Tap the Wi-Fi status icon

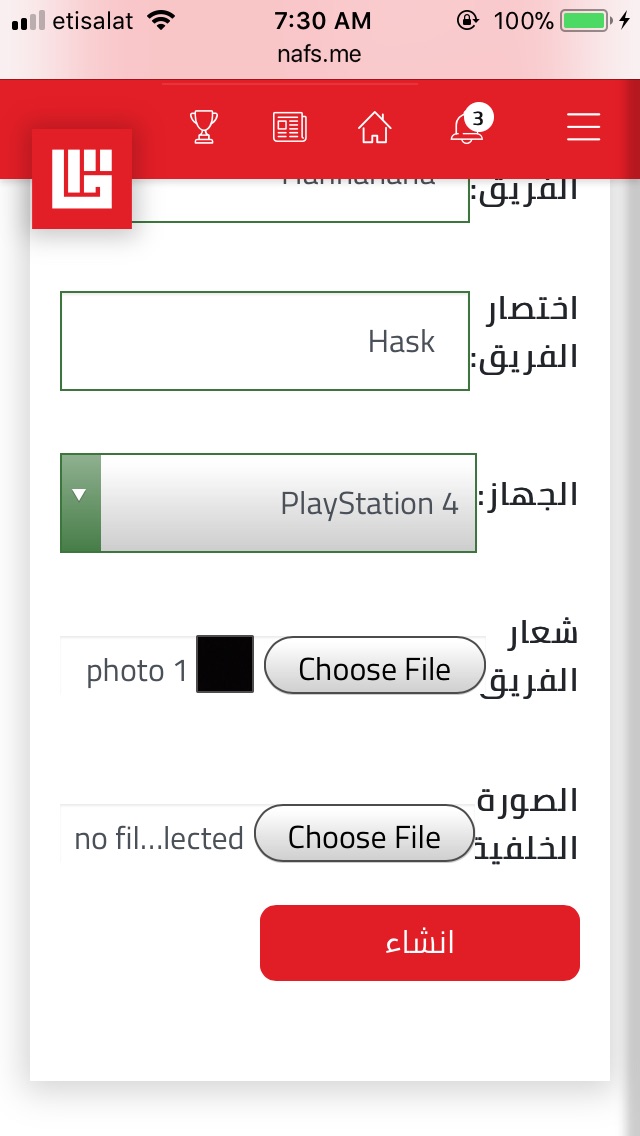158,20
